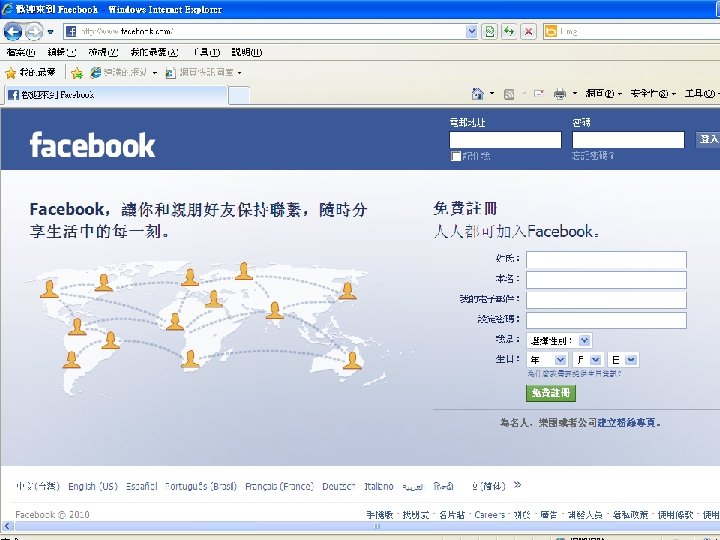Open the 工具(T) menu in menu bar
The image size is (720, 540).
[x=206, y=52]
